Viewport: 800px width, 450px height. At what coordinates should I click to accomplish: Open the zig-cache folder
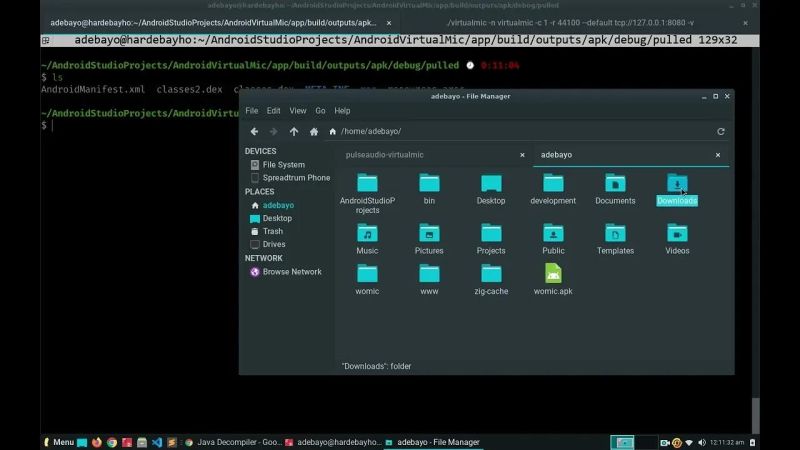click(x=491, y=280)
